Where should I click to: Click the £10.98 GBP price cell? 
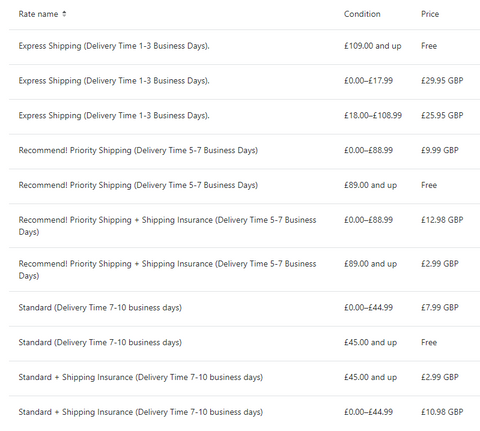(x=442, y=412)
